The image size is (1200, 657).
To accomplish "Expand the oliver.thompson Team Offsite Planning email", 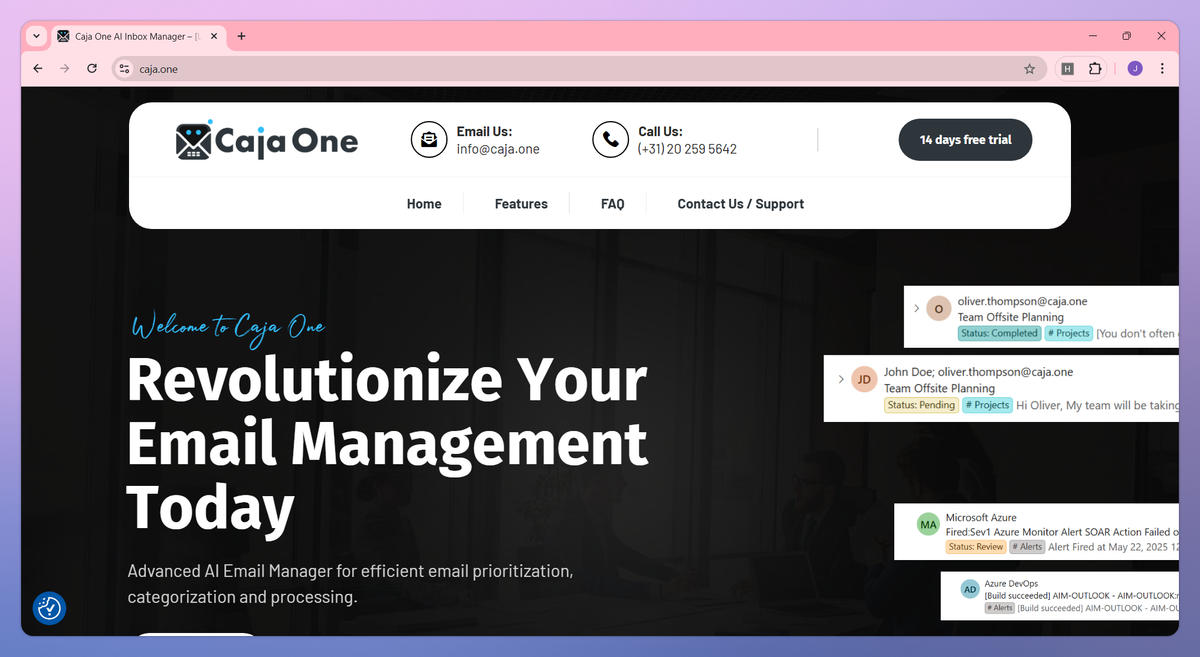I will pyautogui.click(x=916, y=308).
